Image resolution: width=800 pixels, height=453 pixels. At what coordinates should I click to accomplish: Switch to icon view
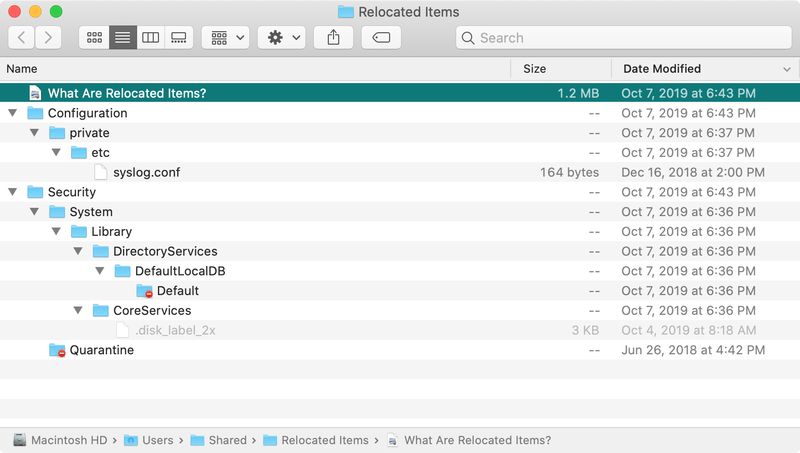tap(94, 38)
